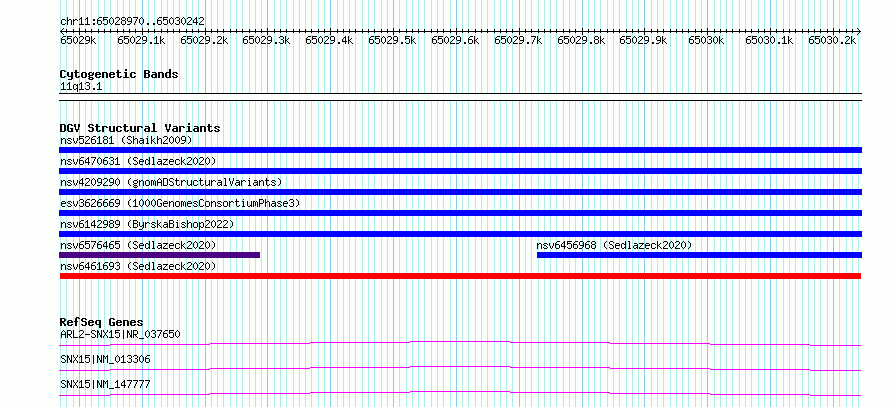Click the 65029.2k ruler label
890x407 pixels.
(x=204, y=40)
